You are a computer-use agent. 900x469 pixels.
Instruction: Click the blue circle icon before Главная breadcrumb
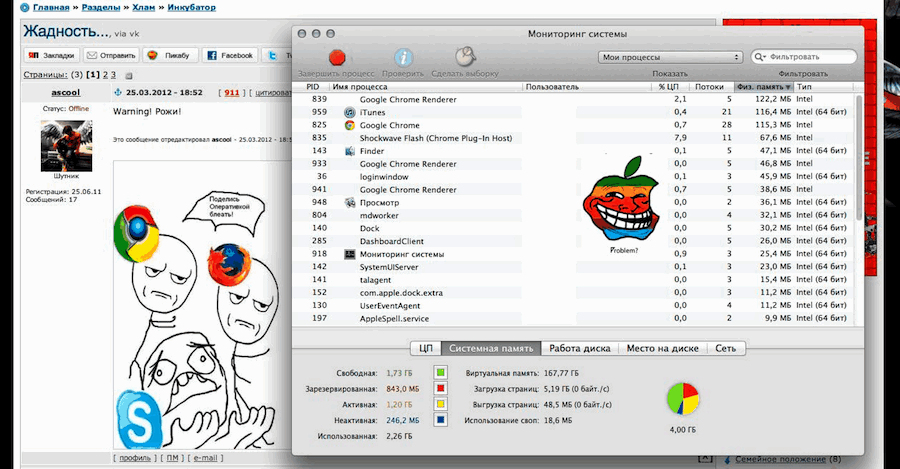click(x=25, y=7)
